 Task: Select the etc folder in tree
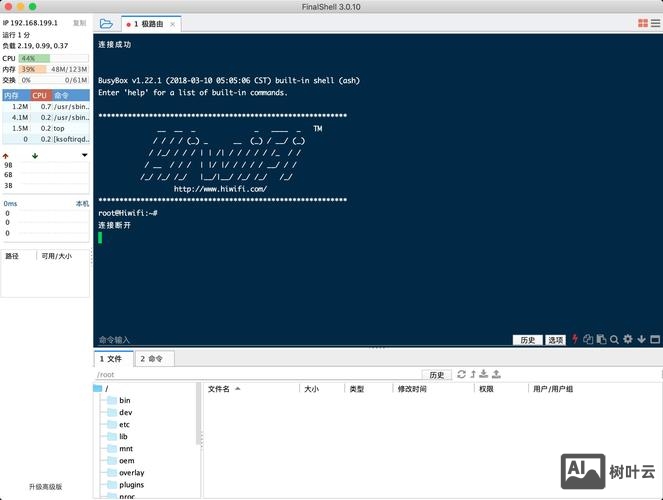[125, 424]
